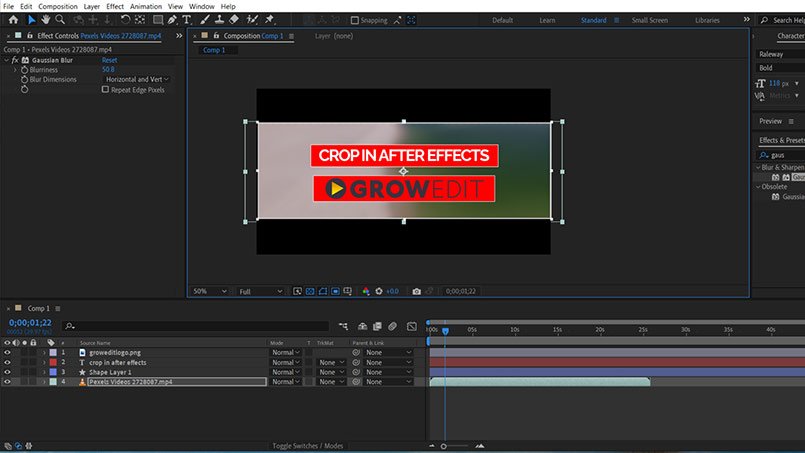Screen dimensions: 805x453
Task: Click the timeline zoom slider handle
Action: pos(444,446)
